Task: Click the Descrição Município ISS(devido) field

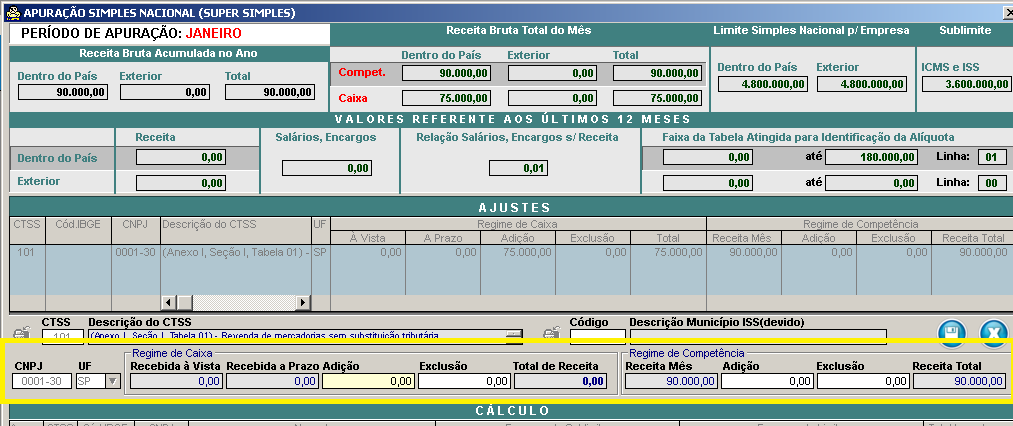Action: click(758, 335)
